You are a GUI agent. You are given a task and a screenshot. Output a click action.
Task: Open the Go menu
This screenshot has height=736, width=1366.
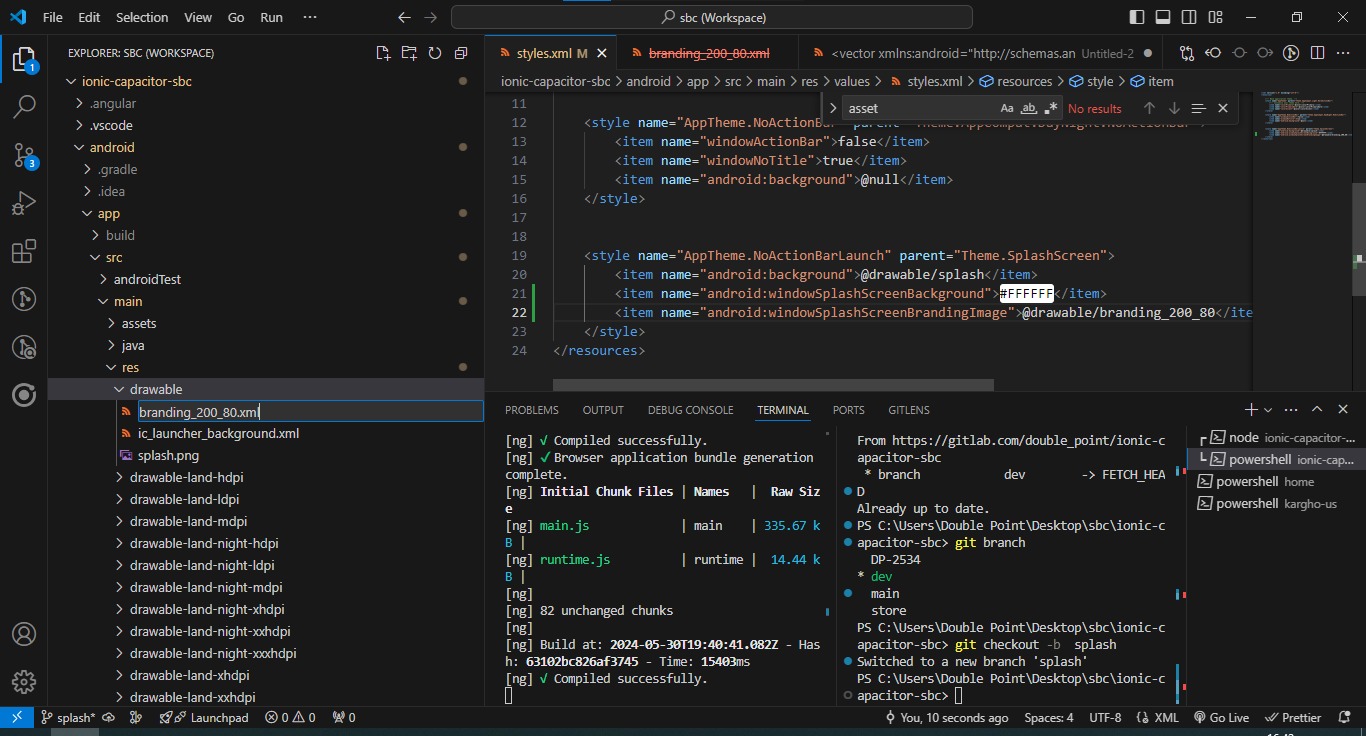point(236,17)
